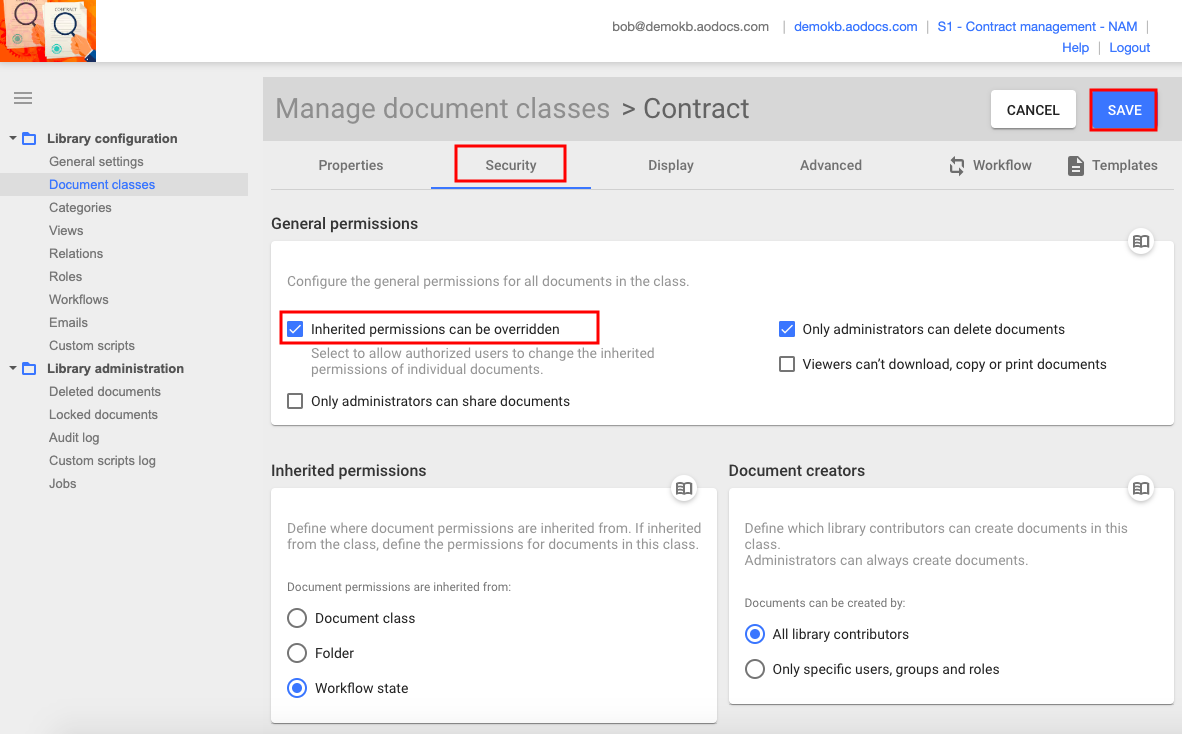Image resolution: width=1182 pixels, height=734 pixels.
Task: Click the Templates document icon
Action: (1076, 166)
